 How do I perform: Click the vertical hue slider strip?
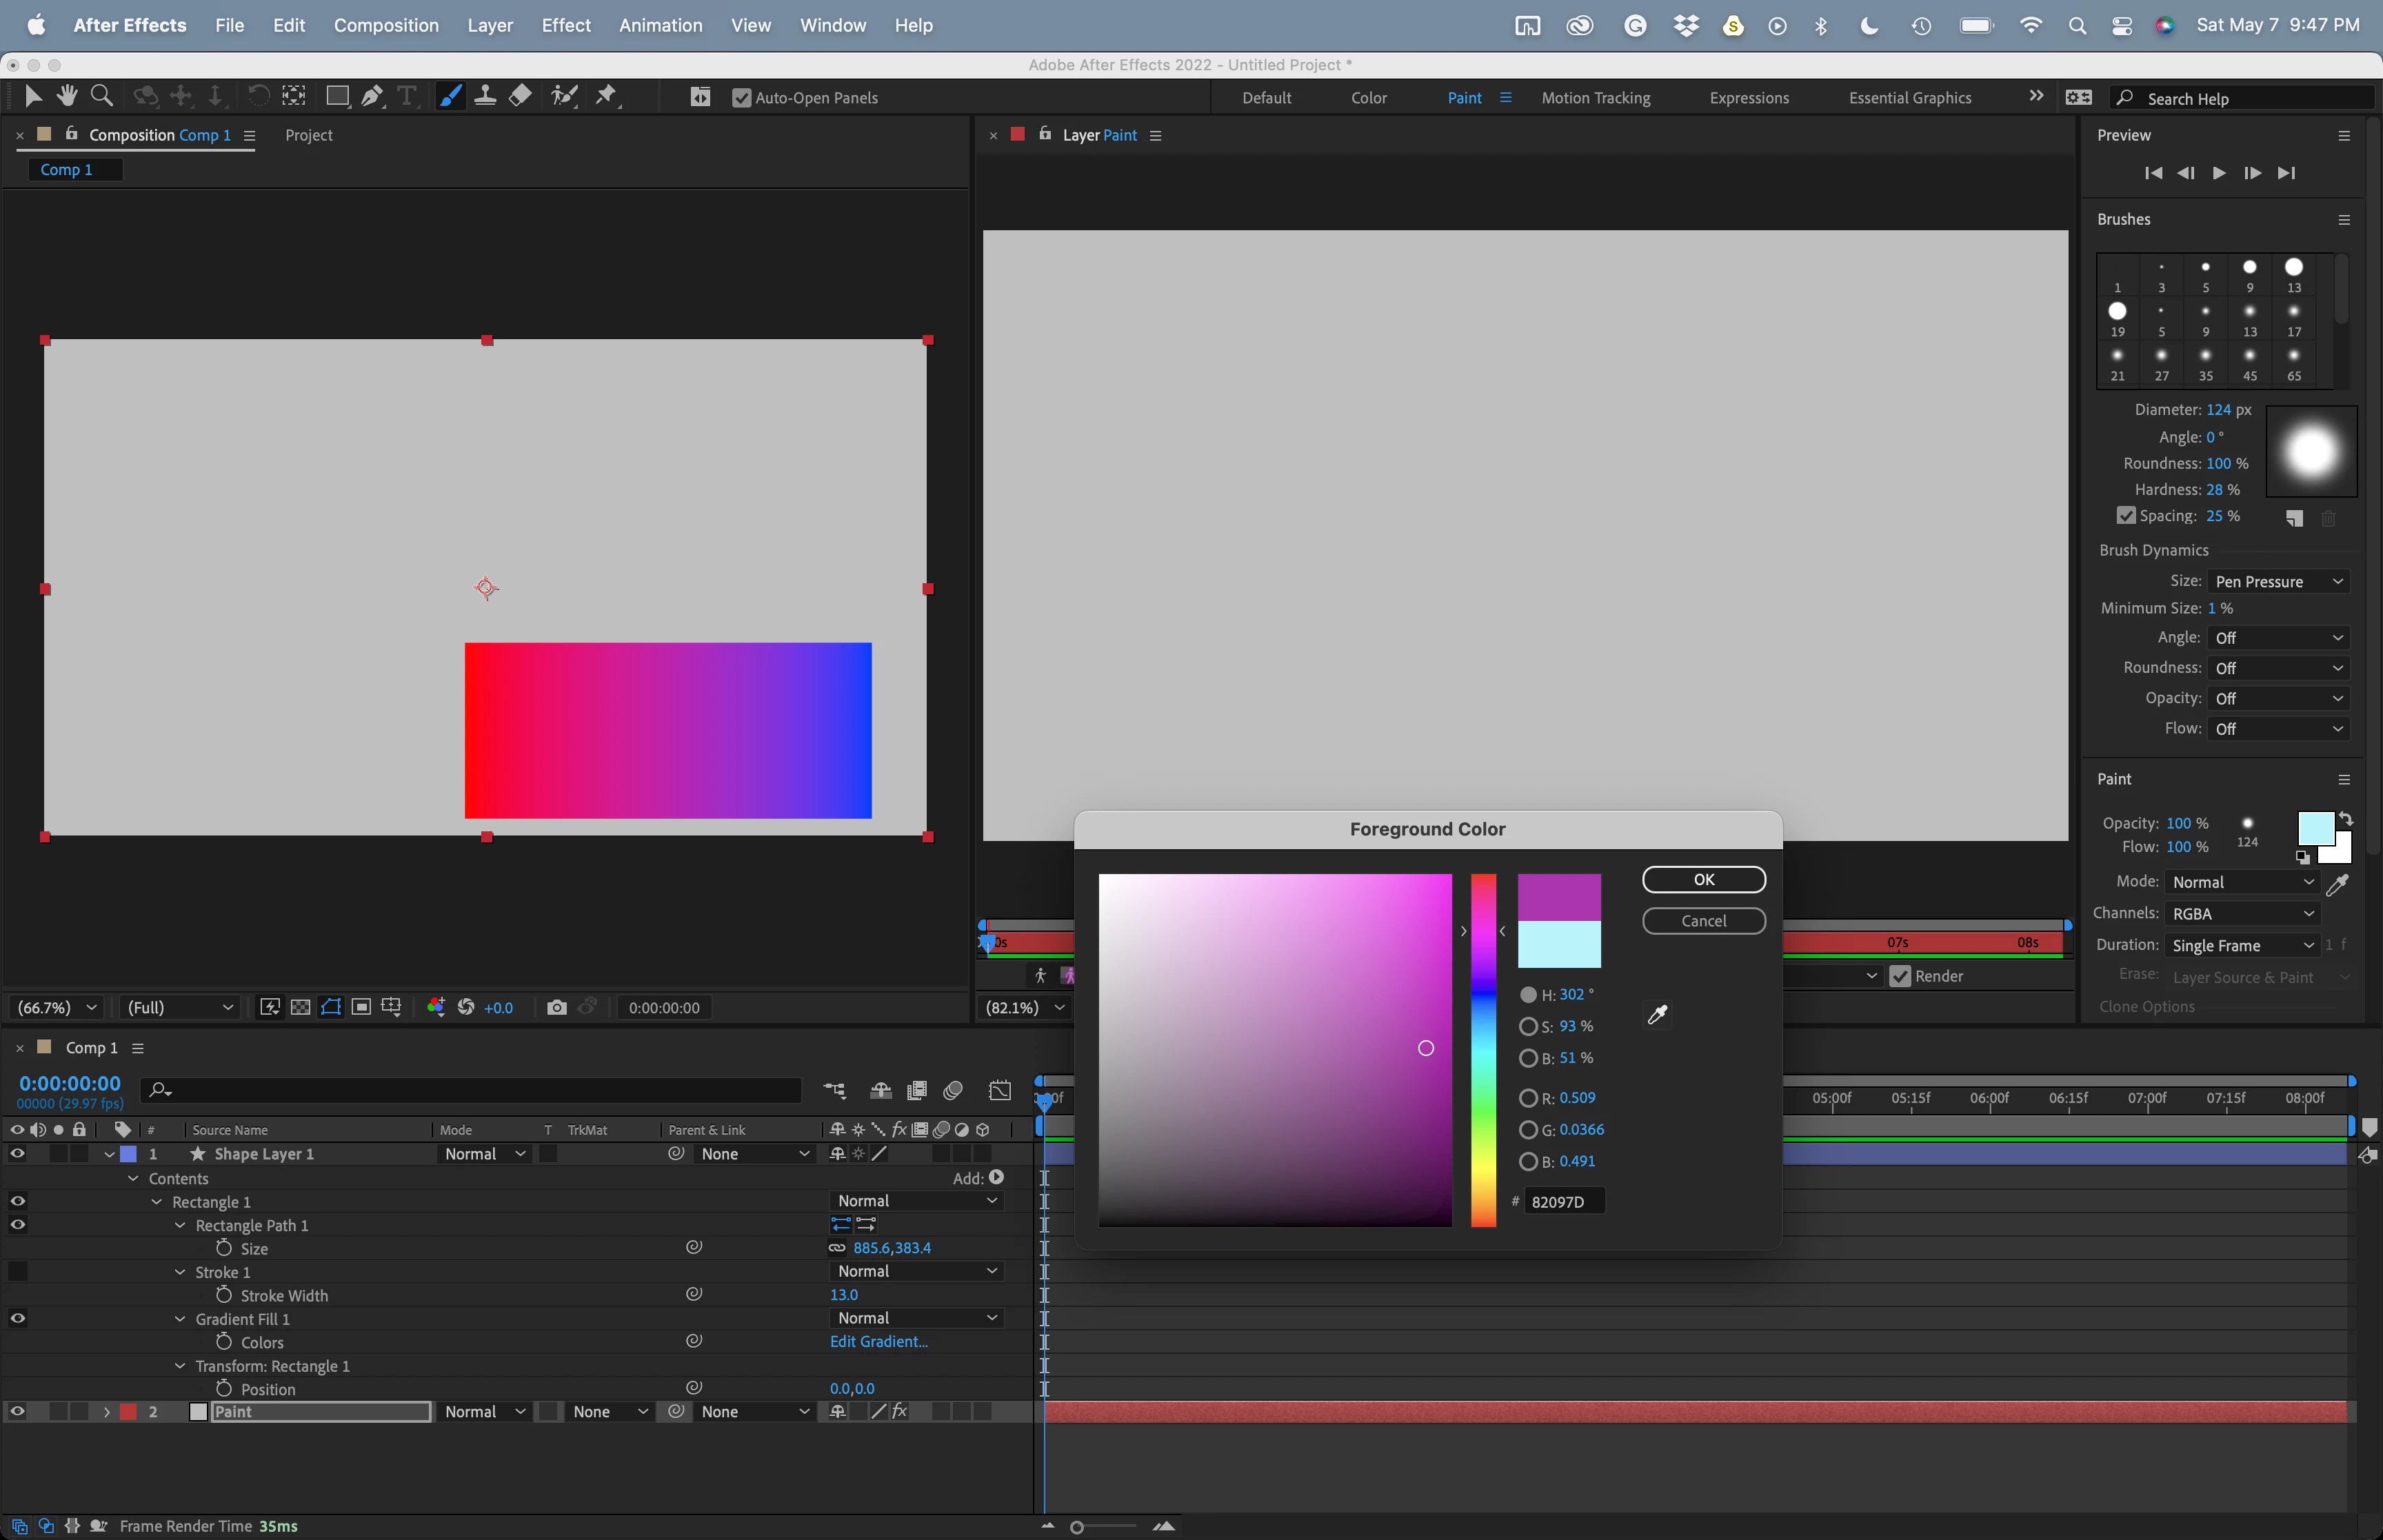1483,1050
